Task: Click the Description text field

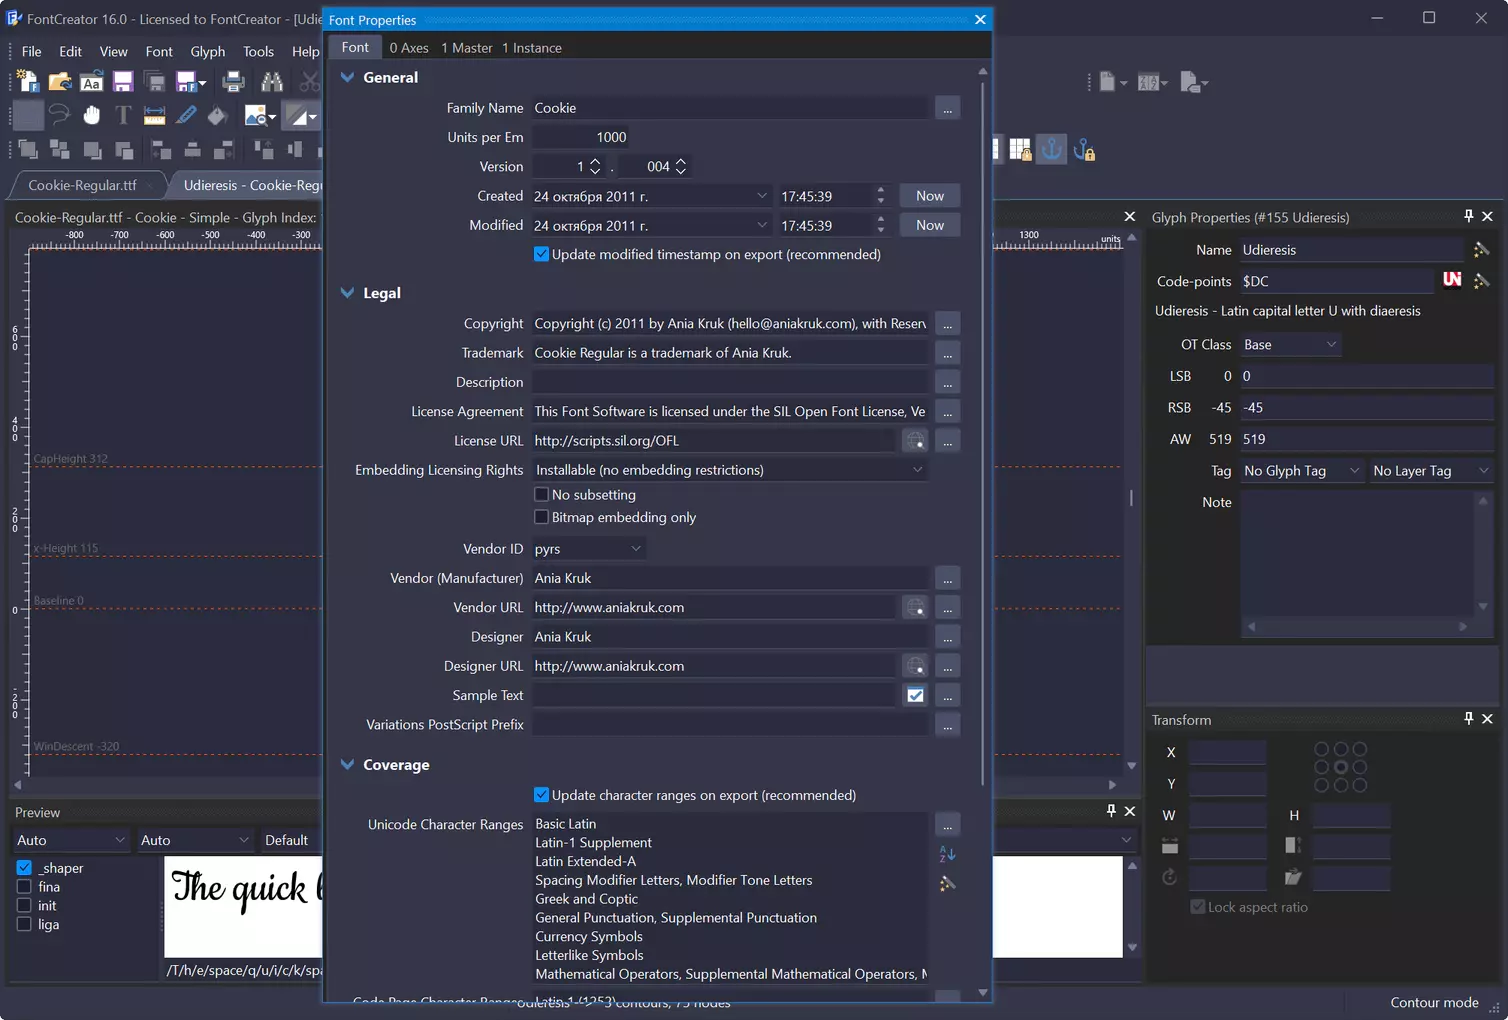Action: click(x=730, y=382)
